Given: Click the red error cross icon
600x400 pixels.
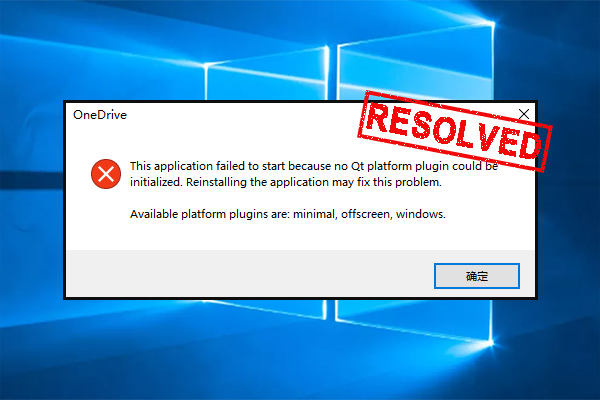Looking at the screenshot, I should (106, 174).
